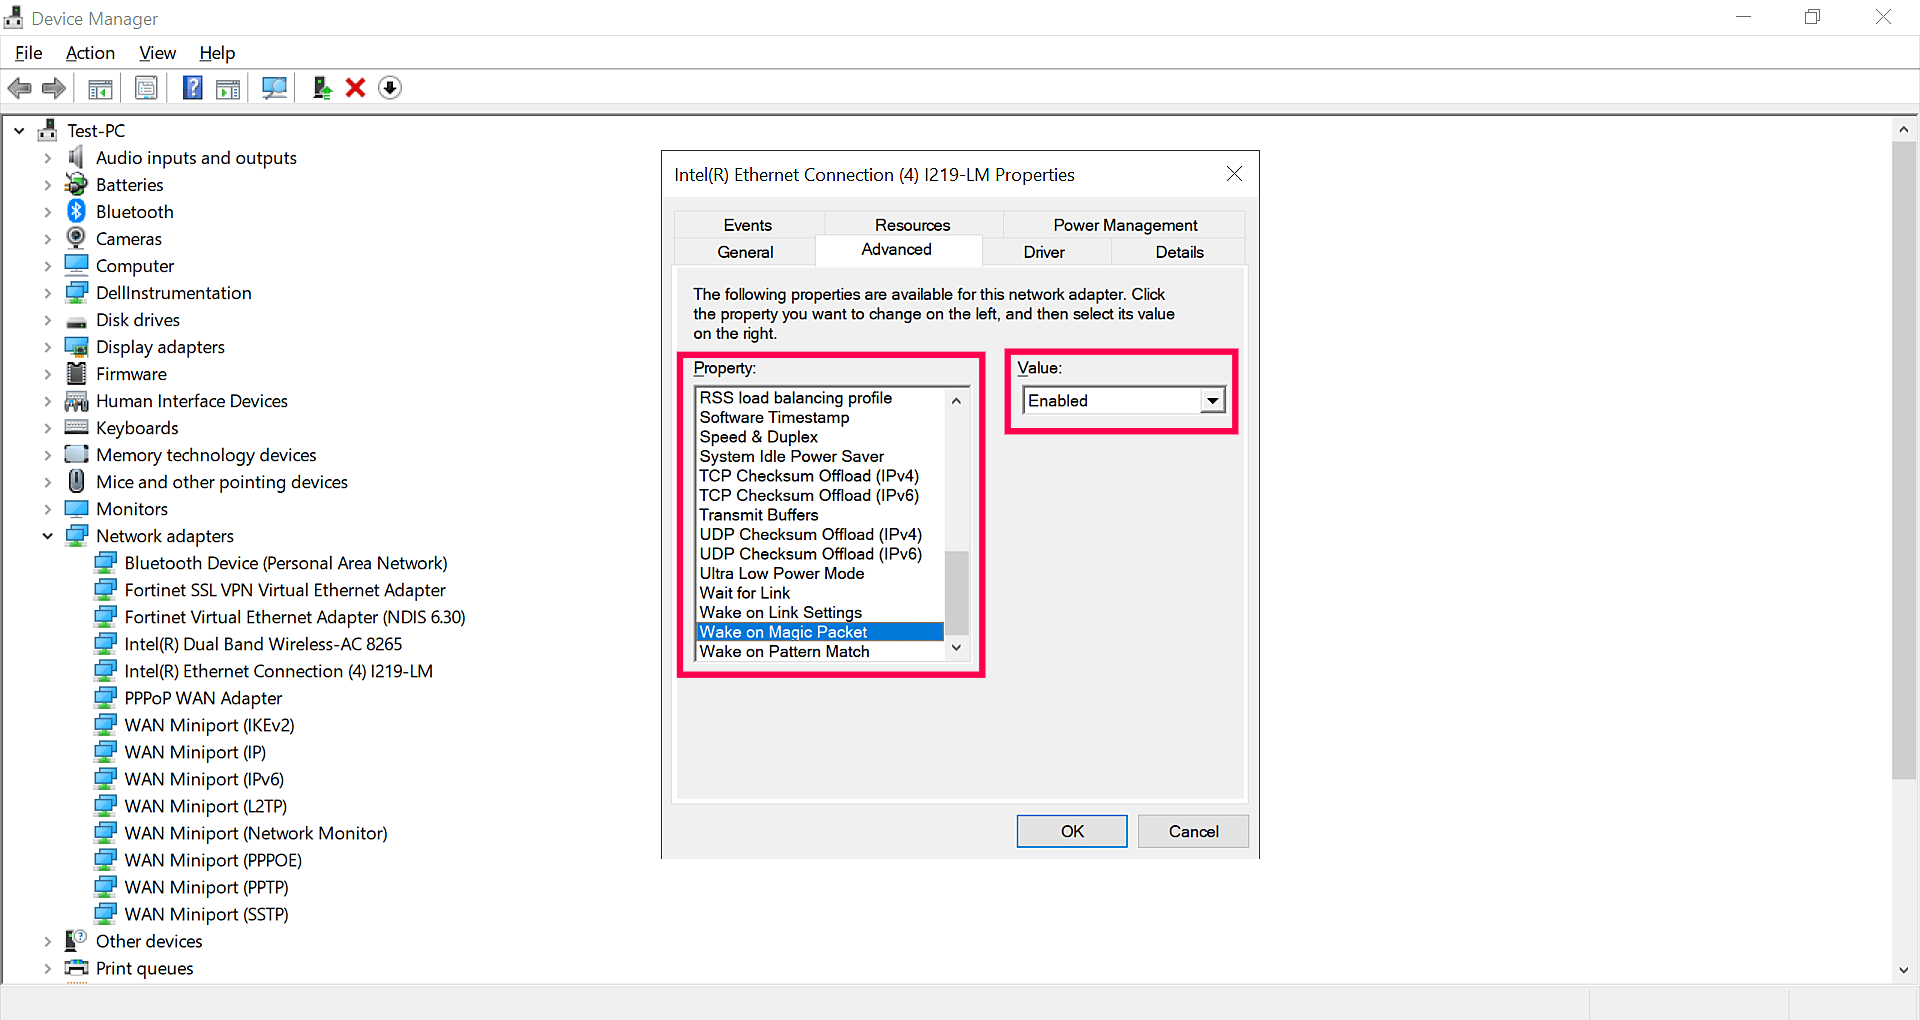Click the Scan for hardware changes icon
The height and width of the screenshot is (1020, 1920).
(x=274, y=88)
